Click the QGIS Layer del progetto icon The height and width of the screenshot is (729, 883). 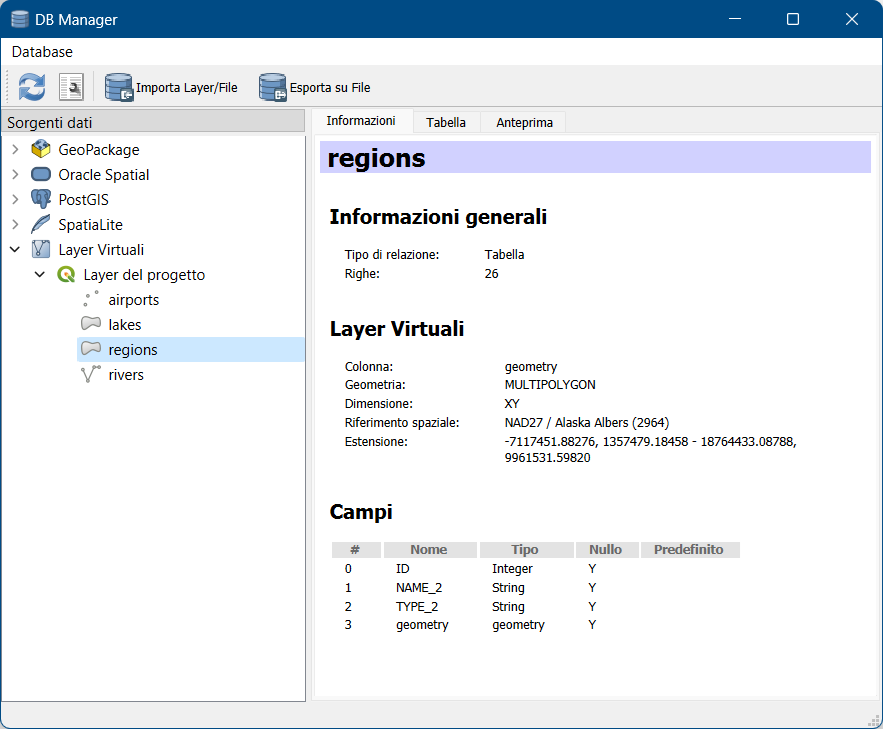(x=66, y=275)
